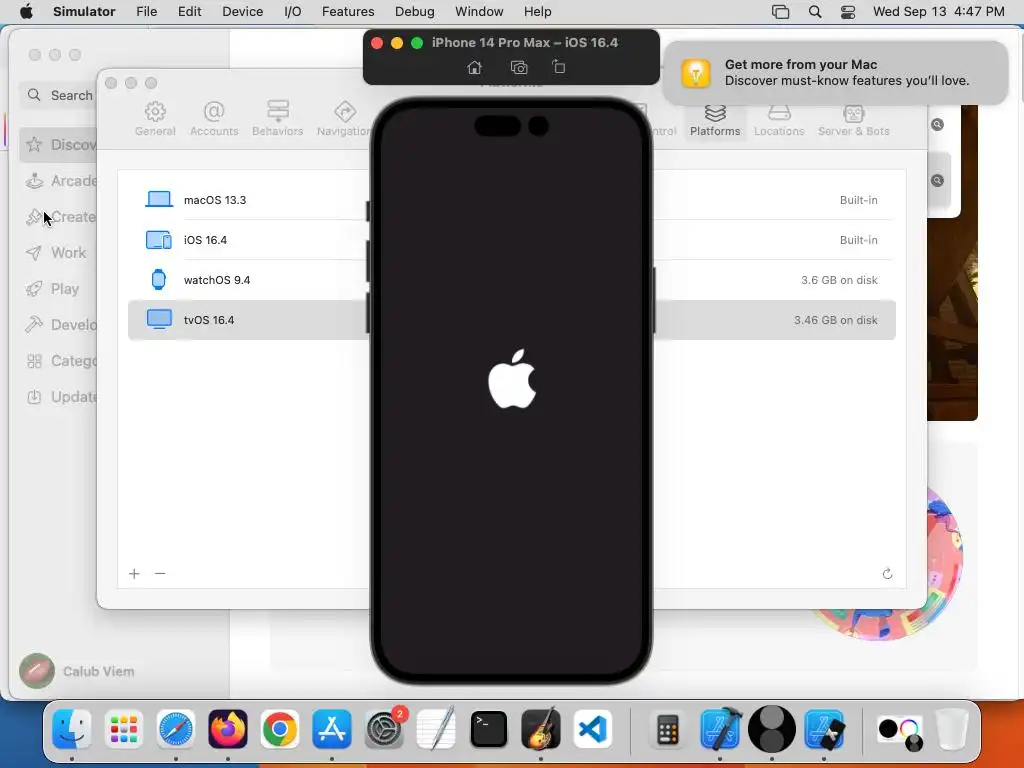Viewport: 1024px width, 768px height.
Task: Open the Locations preferences tab
Action: [779, 119]
